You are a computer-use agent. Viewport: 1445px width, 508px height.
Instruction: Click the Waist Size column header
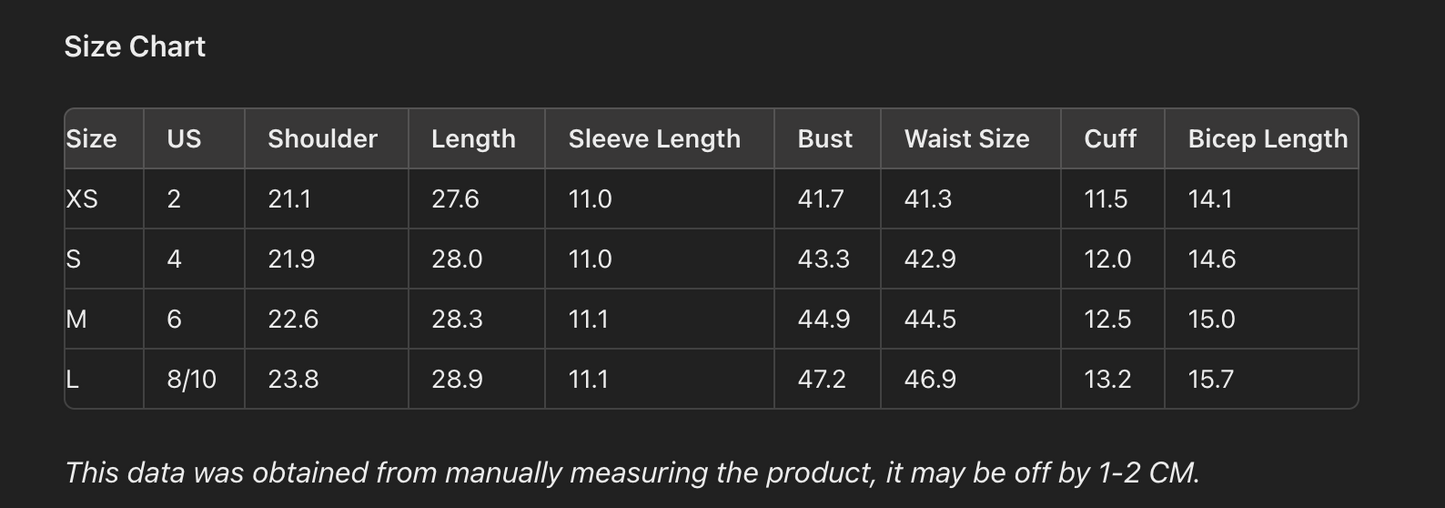pos(966,139)
